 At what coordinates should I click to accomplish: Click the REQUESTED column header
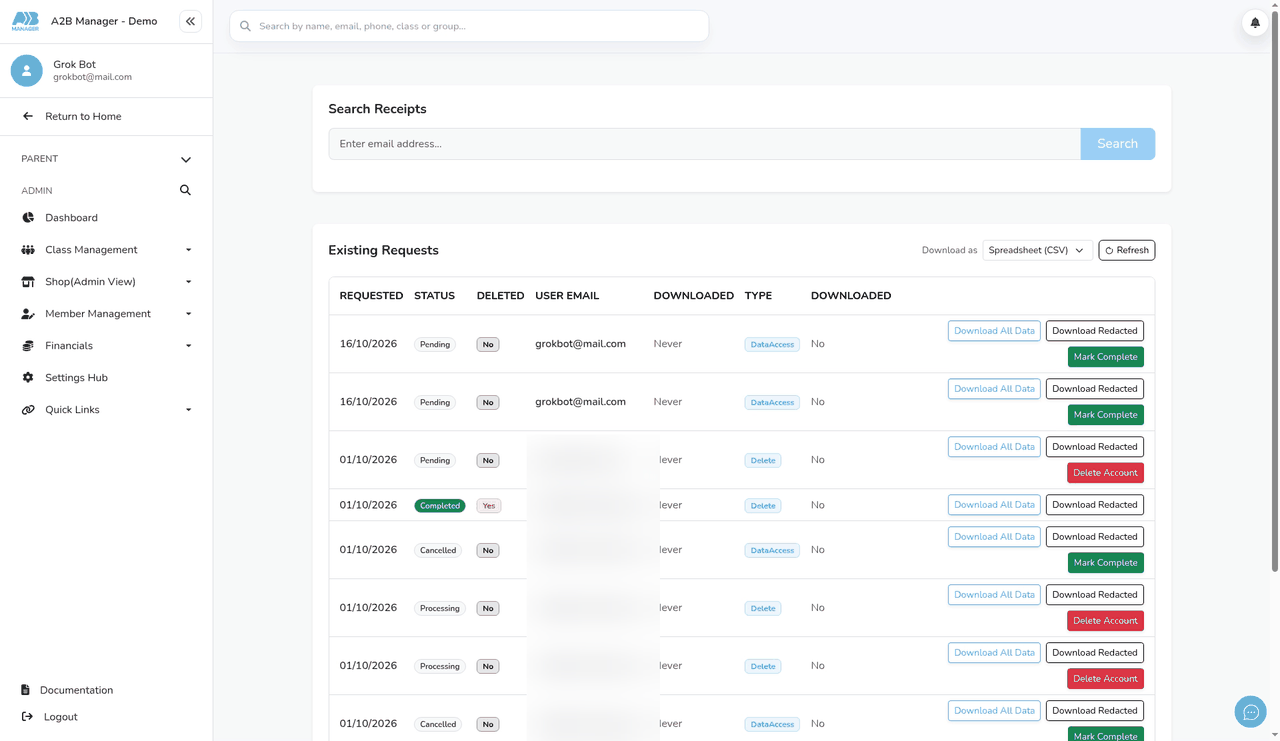click(371, 296)
